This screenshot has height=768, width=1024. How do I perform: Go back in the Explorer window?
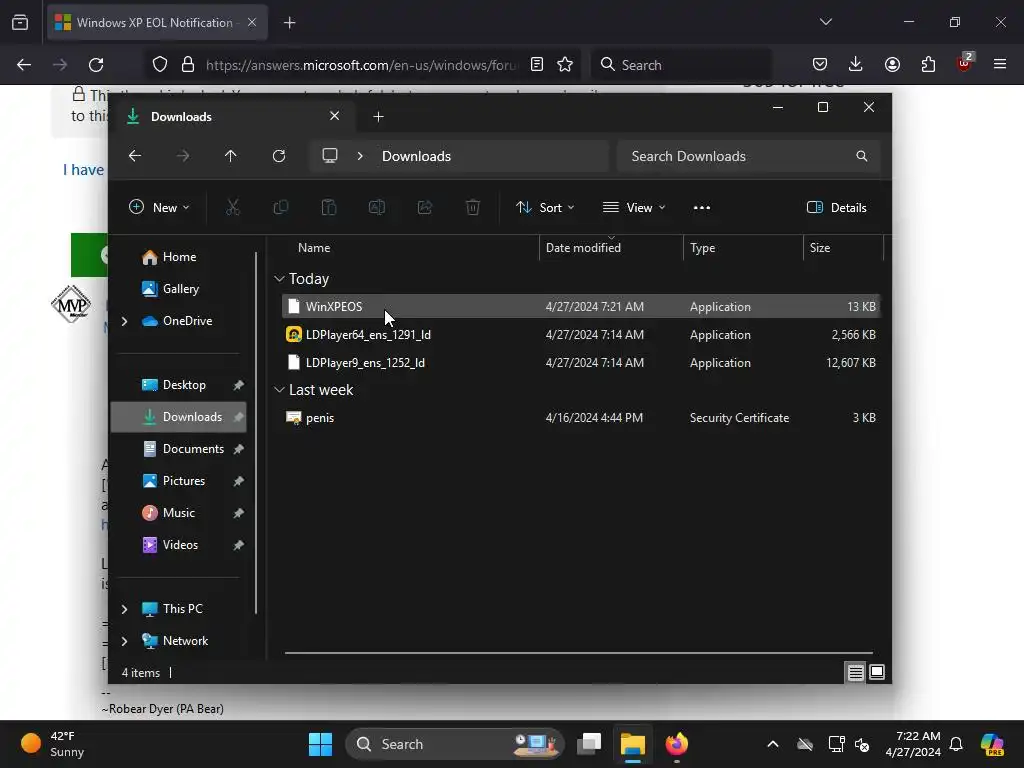pyautogui.click(x=135, y=156)
